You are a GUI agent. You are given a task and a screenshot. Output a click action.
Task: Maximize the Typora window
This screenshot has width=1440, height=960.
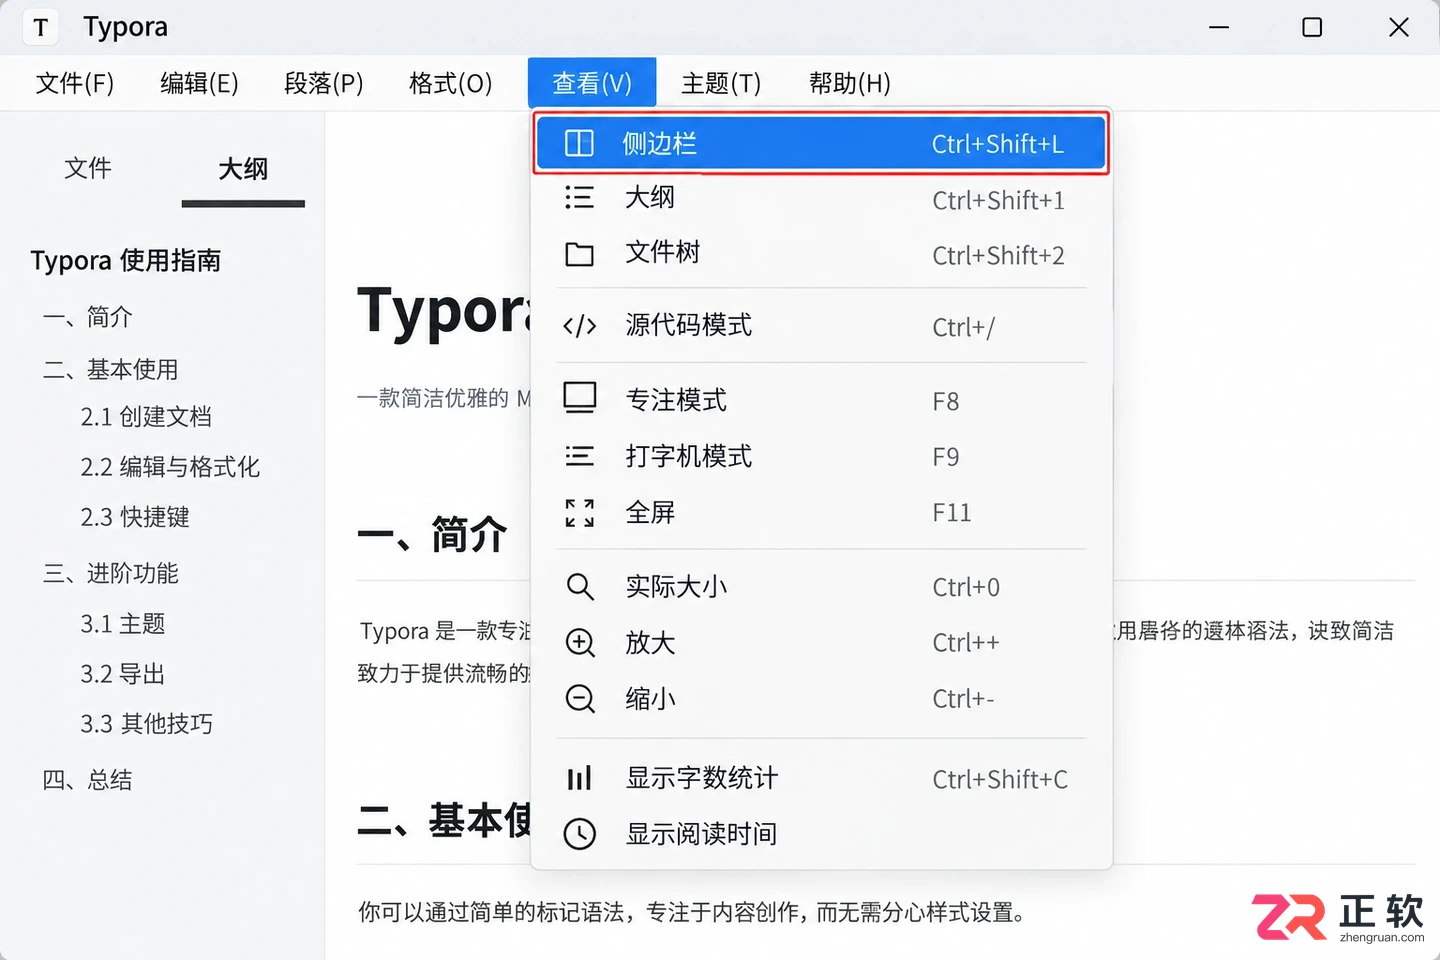click(1312, 27)
